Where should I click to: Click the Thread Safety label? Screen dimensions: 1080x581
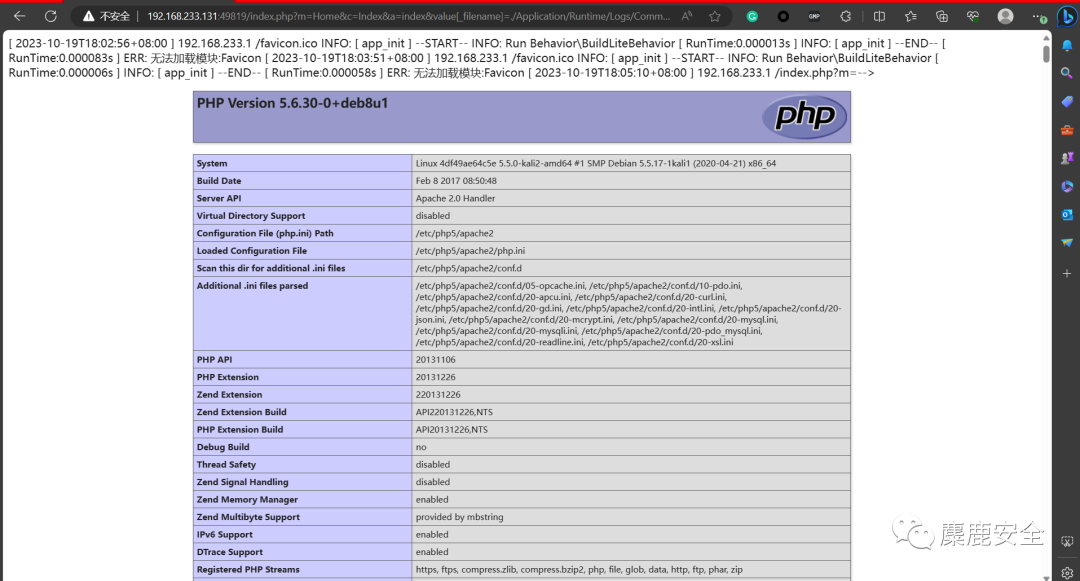point(226,465)
